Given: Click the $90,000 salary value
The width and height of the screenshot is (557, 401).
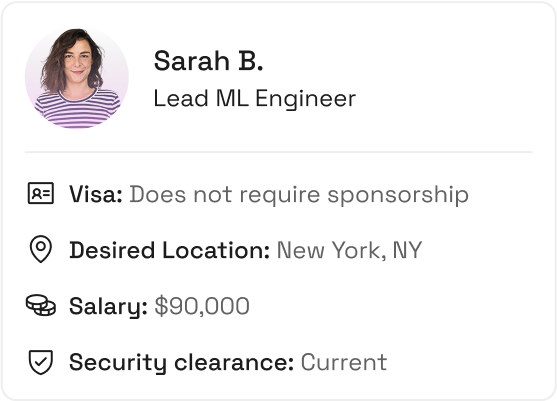Looking at the screenshot, I should coord(202,306).
